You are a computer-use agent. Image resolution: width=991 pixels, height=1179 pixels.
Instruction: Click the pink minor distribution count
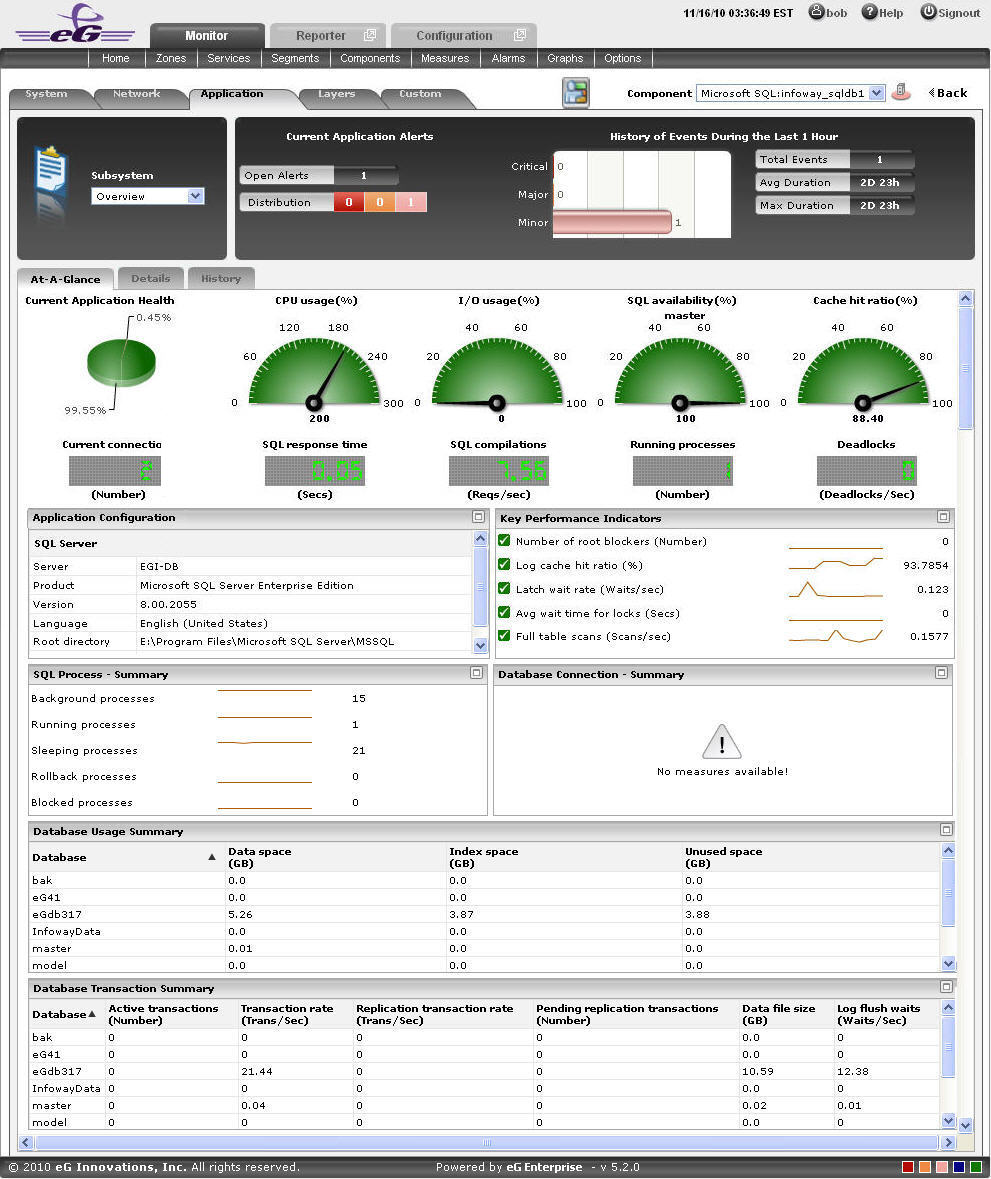click(x=411, y=202)
